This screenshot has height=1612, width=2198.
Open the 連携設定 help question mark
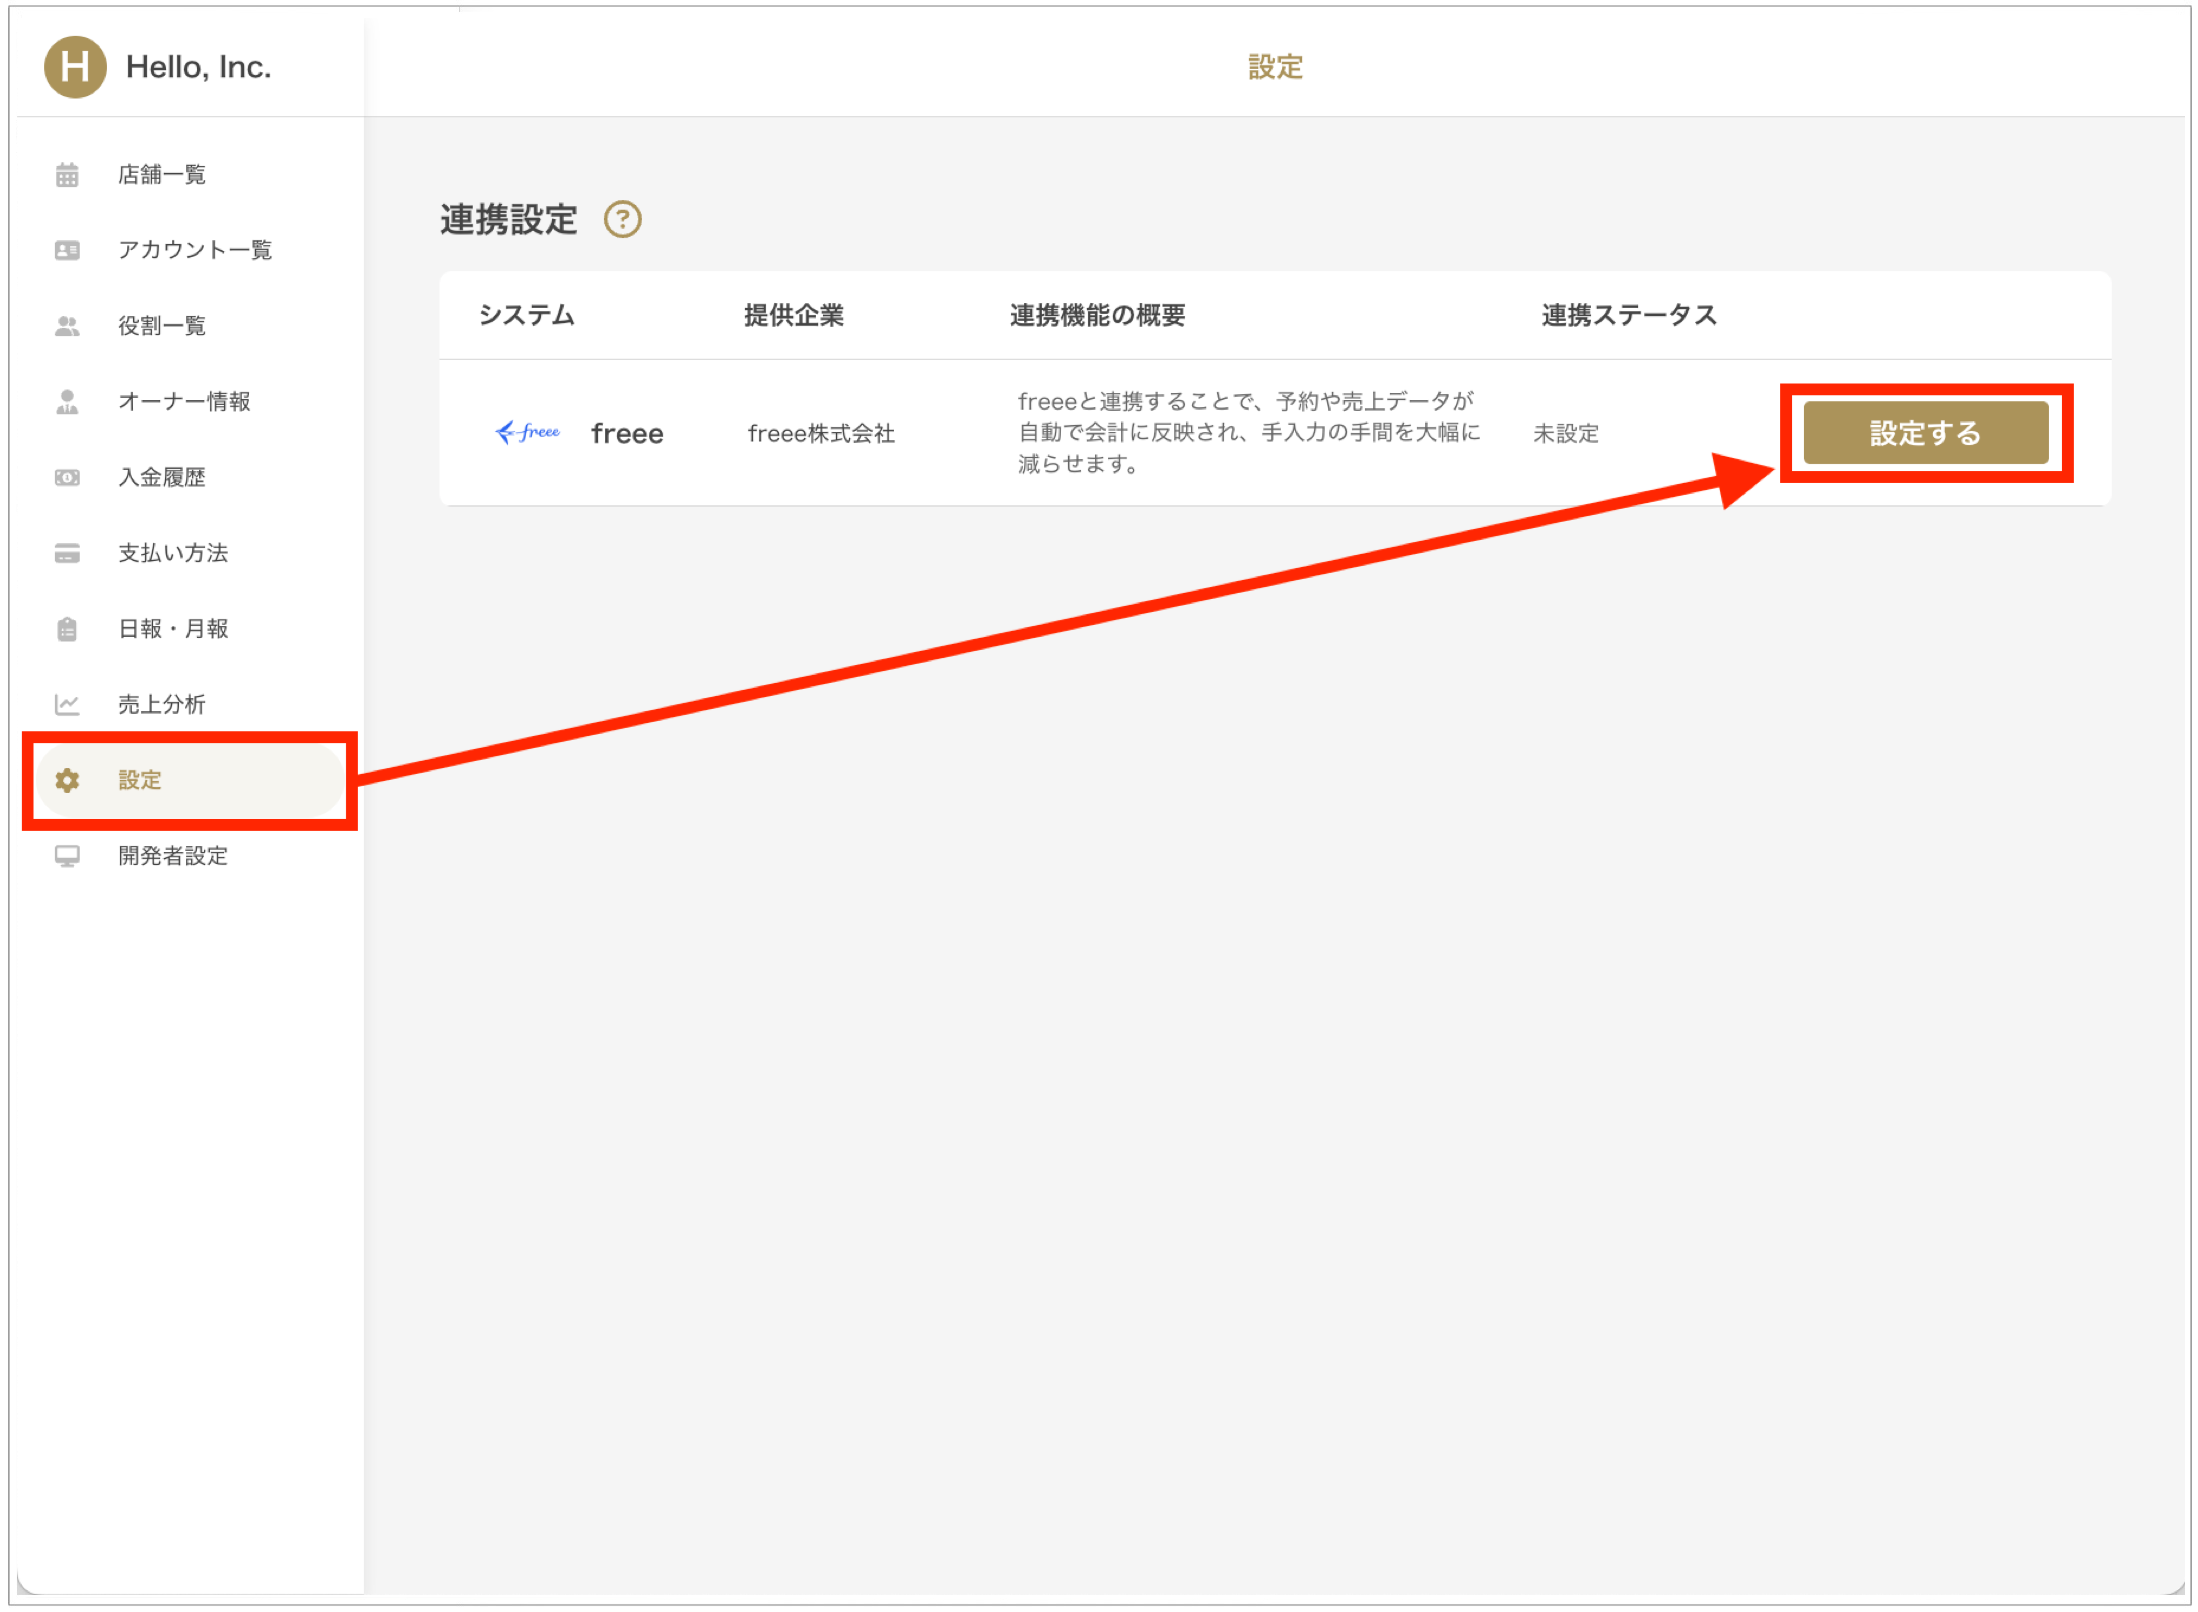click(622, 219)
